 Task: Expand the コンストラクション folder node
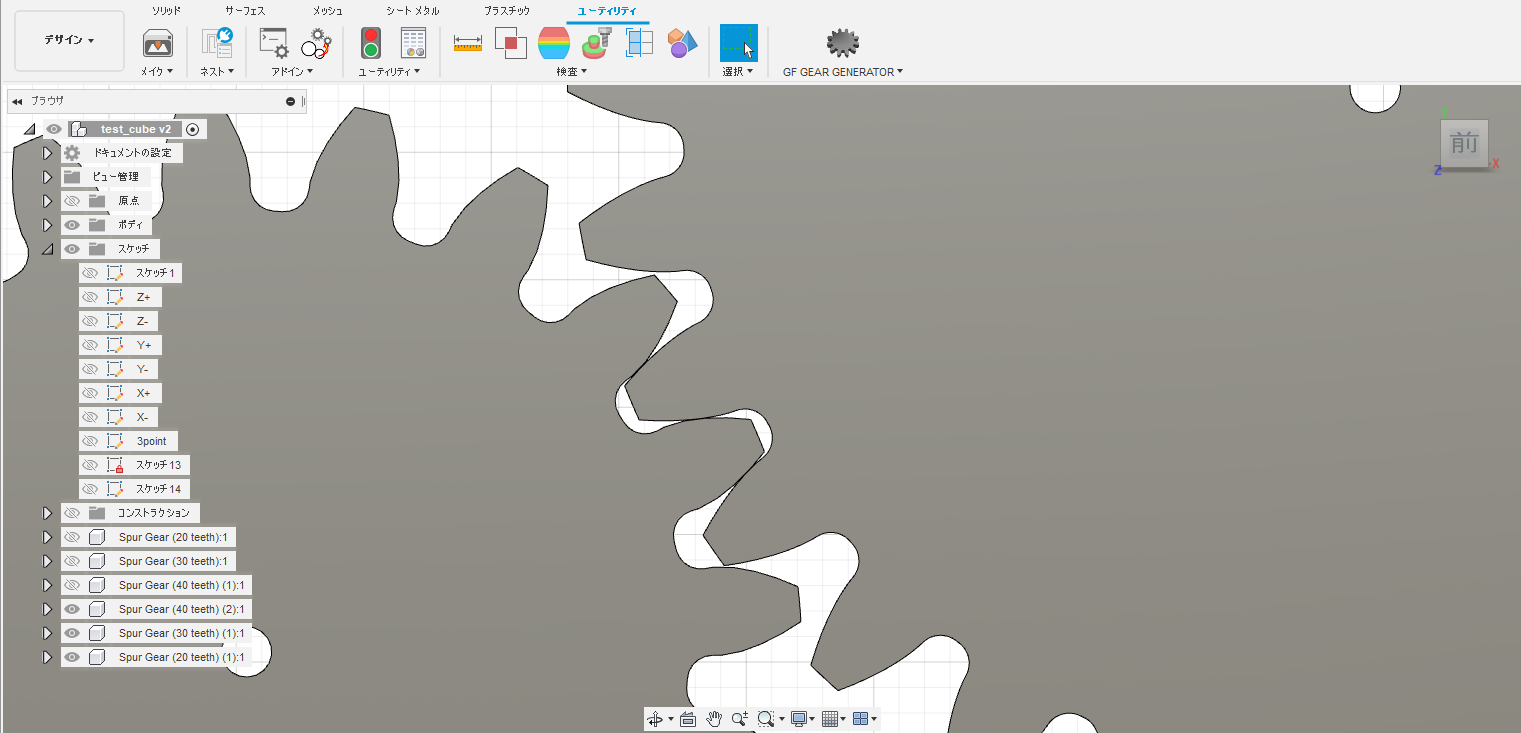pos(47,513)
